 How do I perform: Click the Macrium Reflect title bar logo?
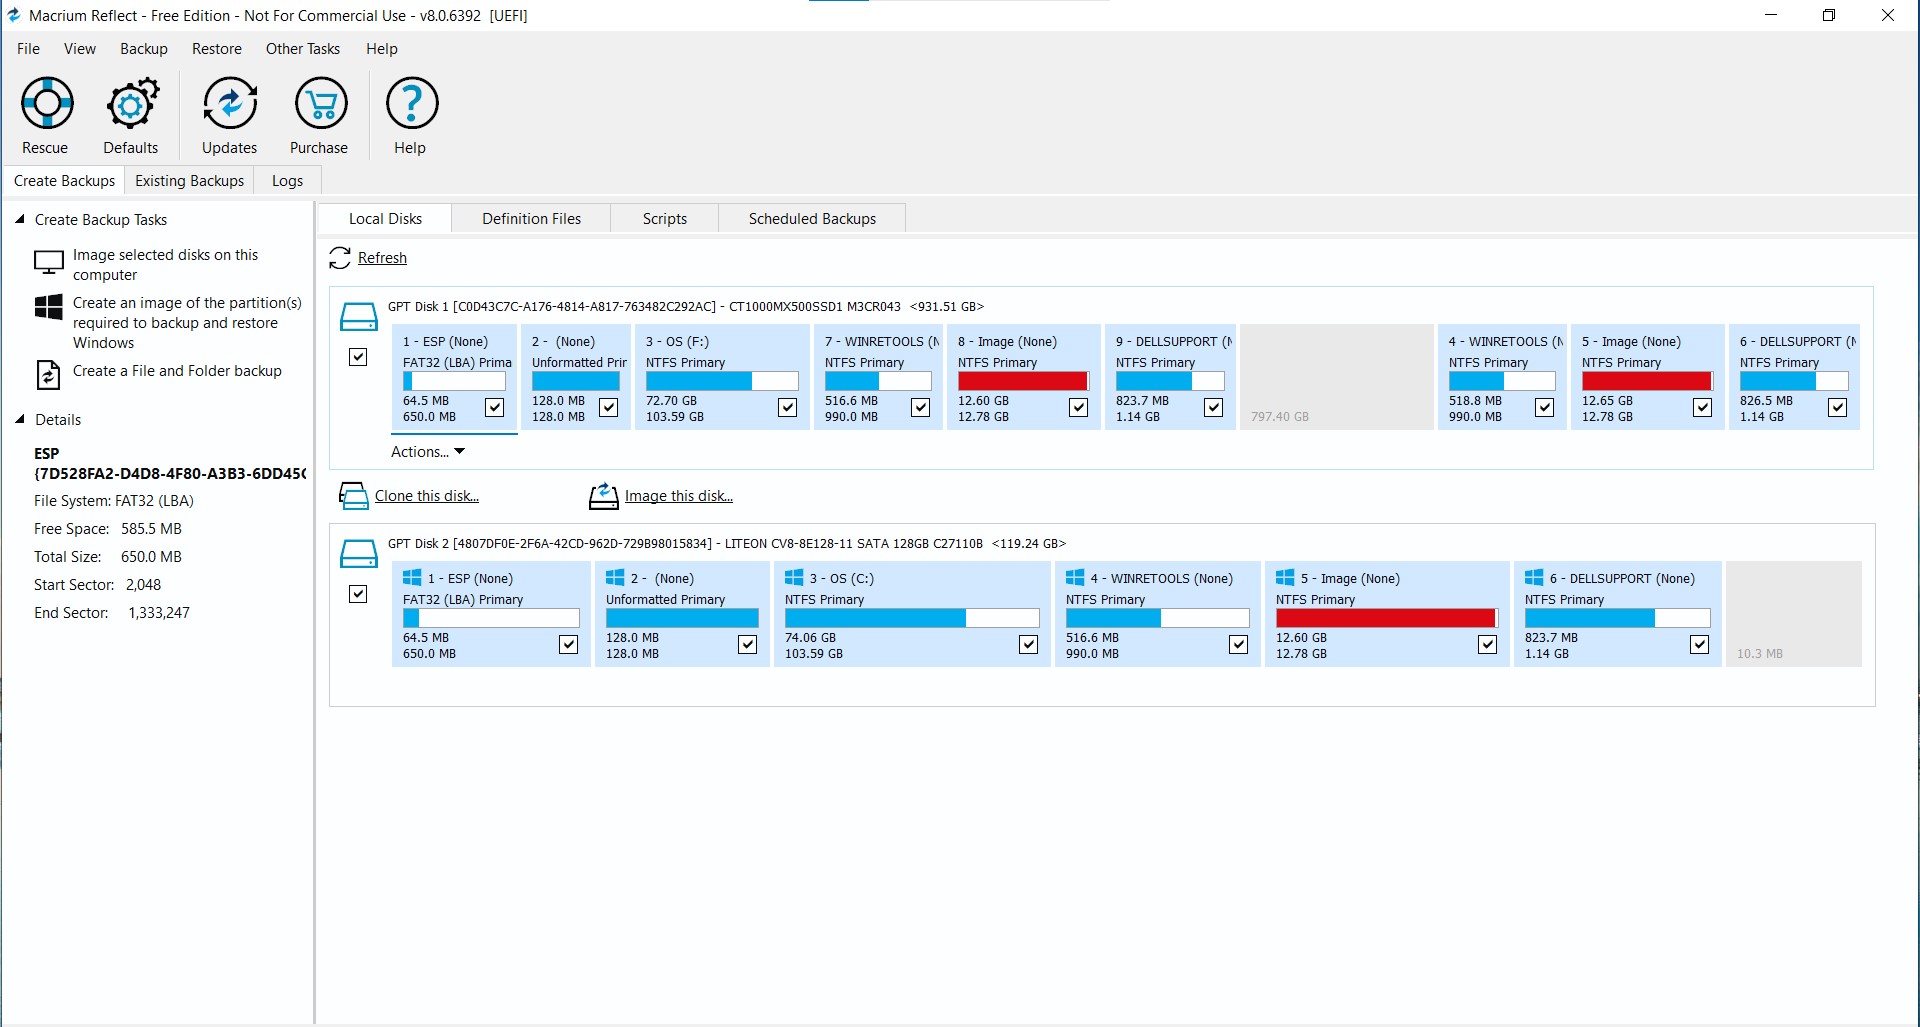tap(14, 15)
